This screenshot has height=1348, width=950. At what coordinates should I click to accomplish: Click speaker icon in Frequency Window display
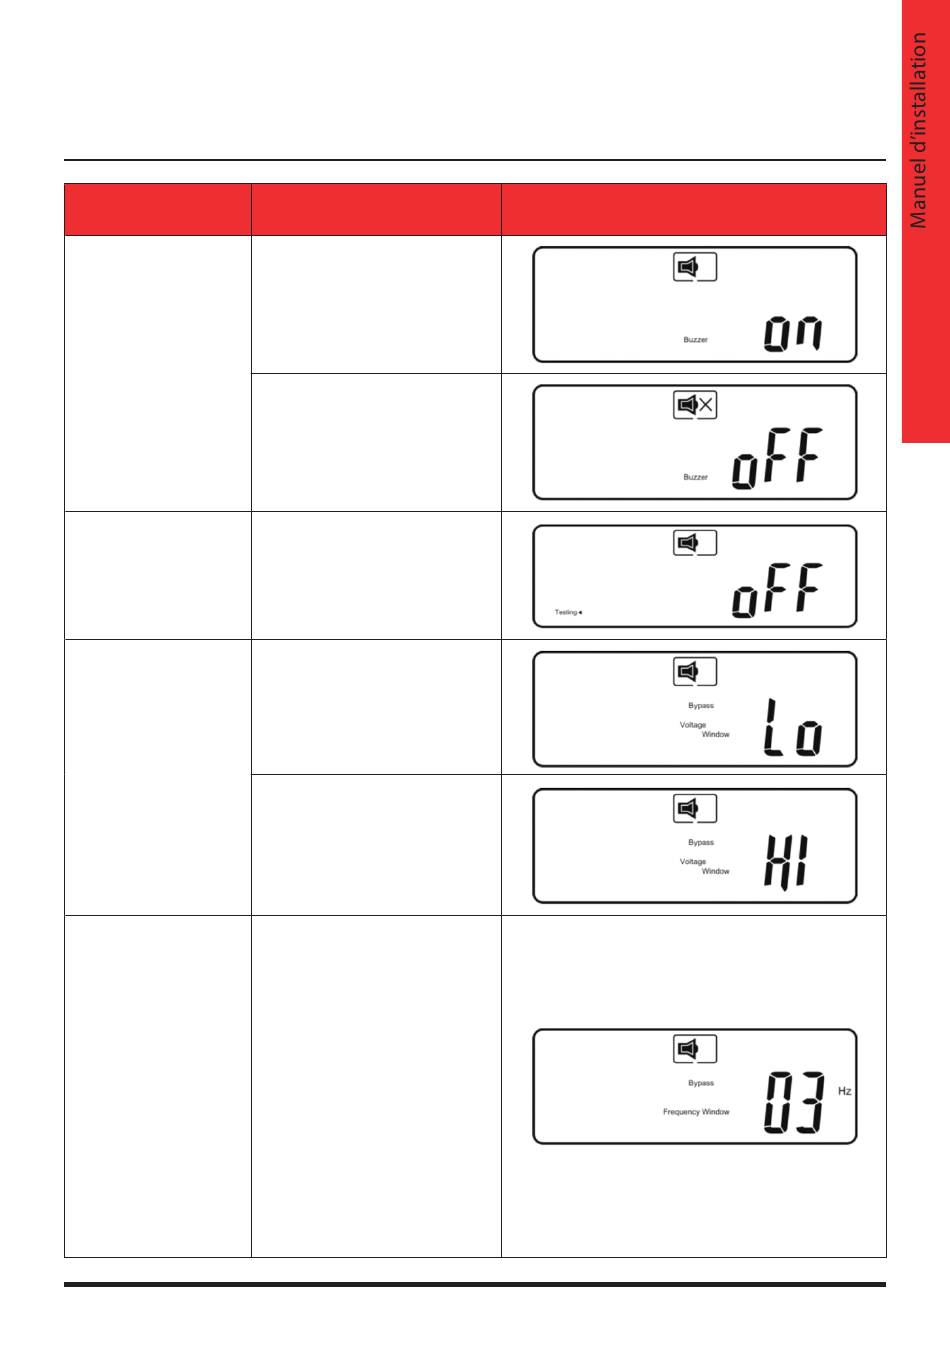click(x=695, y=1049)
